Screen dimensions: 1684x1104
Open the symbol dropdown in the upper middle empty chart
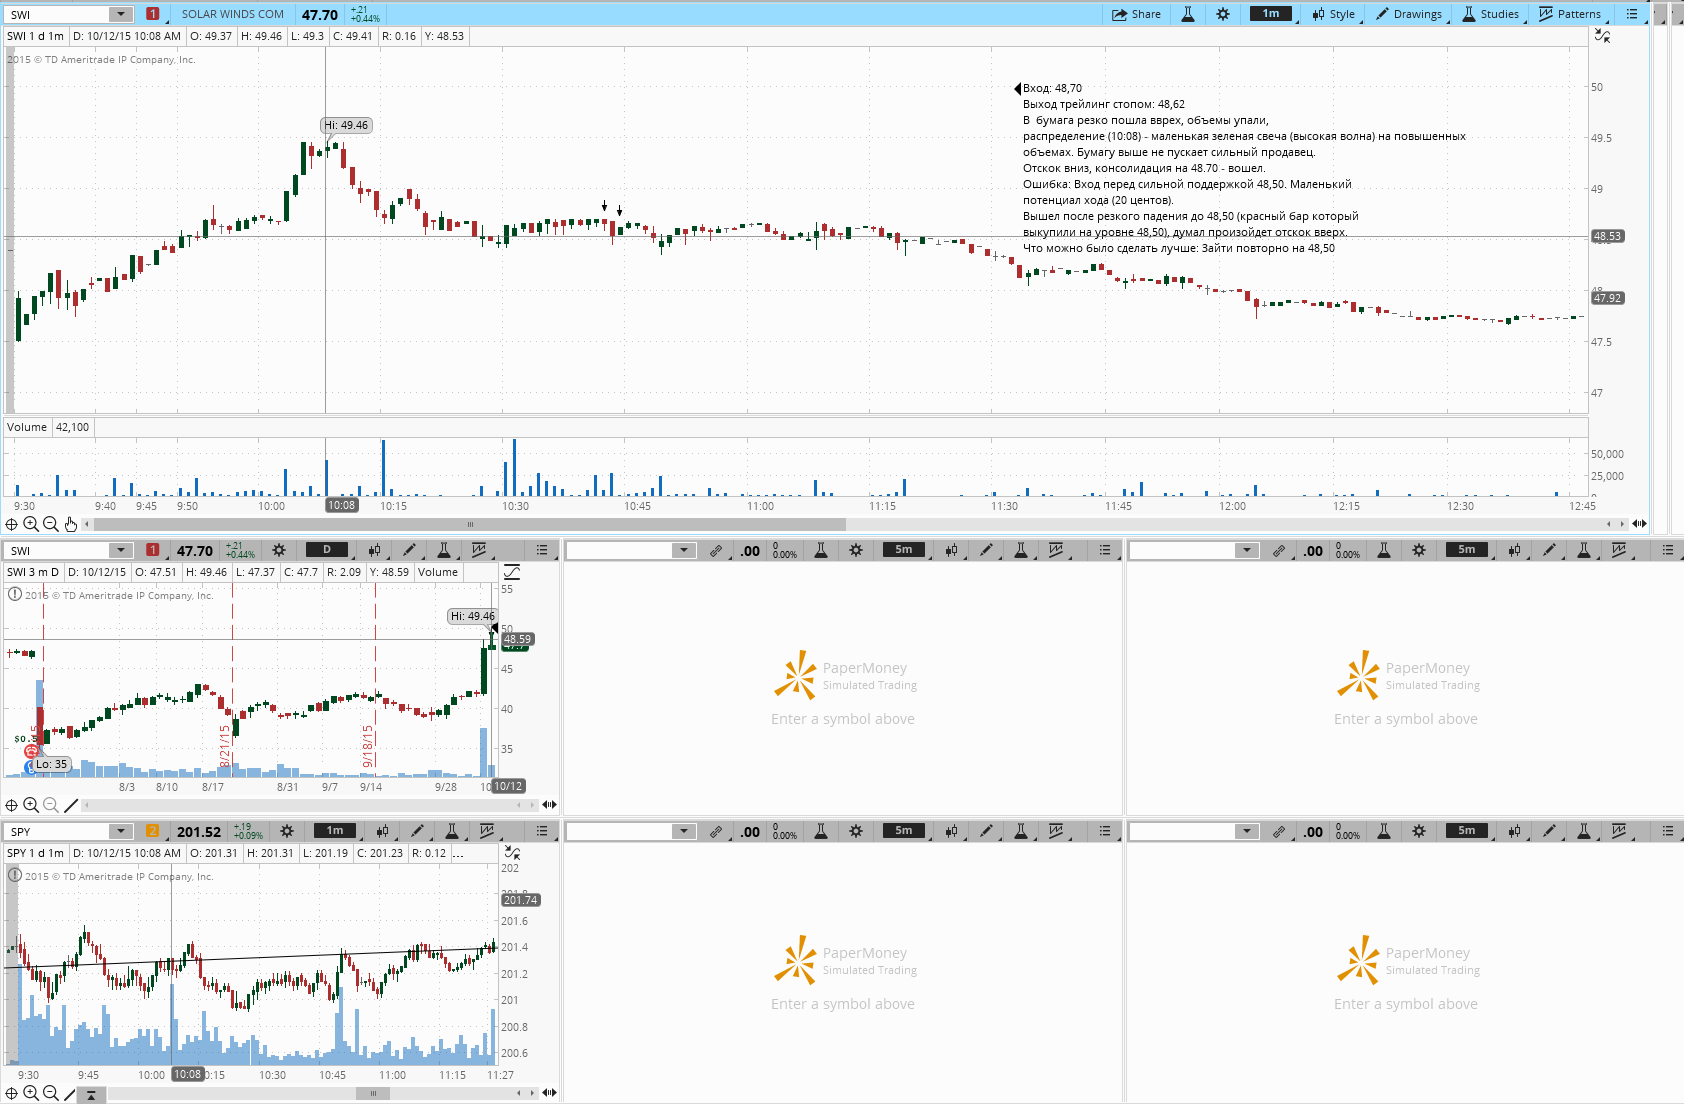[683, 550]
